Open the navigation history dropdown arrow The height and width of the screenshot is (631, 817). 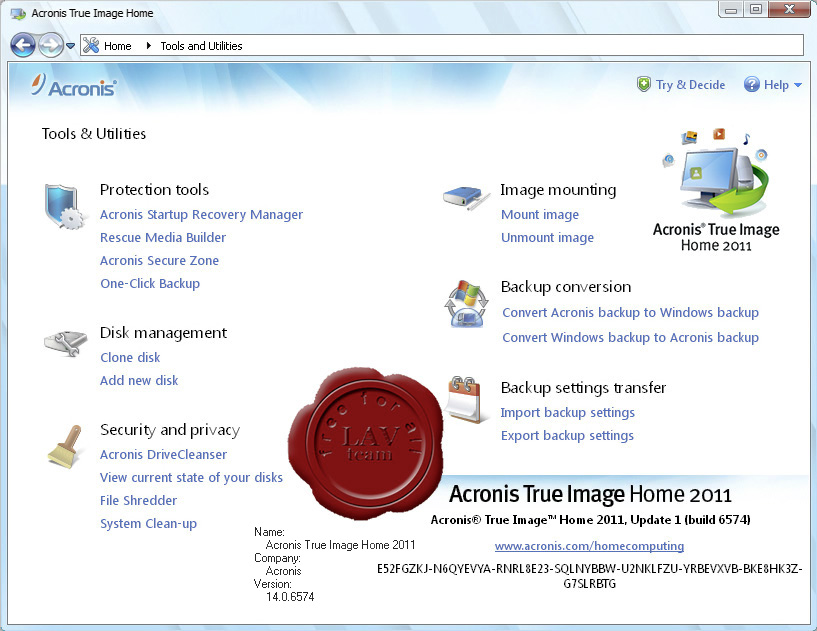pyautogui.click(x=70, y=46)
